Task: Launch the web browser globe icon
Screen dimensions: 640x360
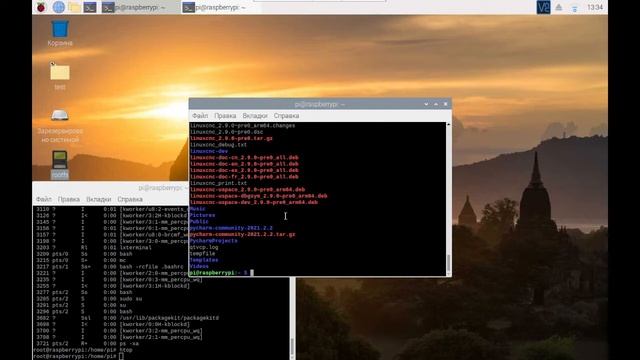Action: tap(58, 7)
